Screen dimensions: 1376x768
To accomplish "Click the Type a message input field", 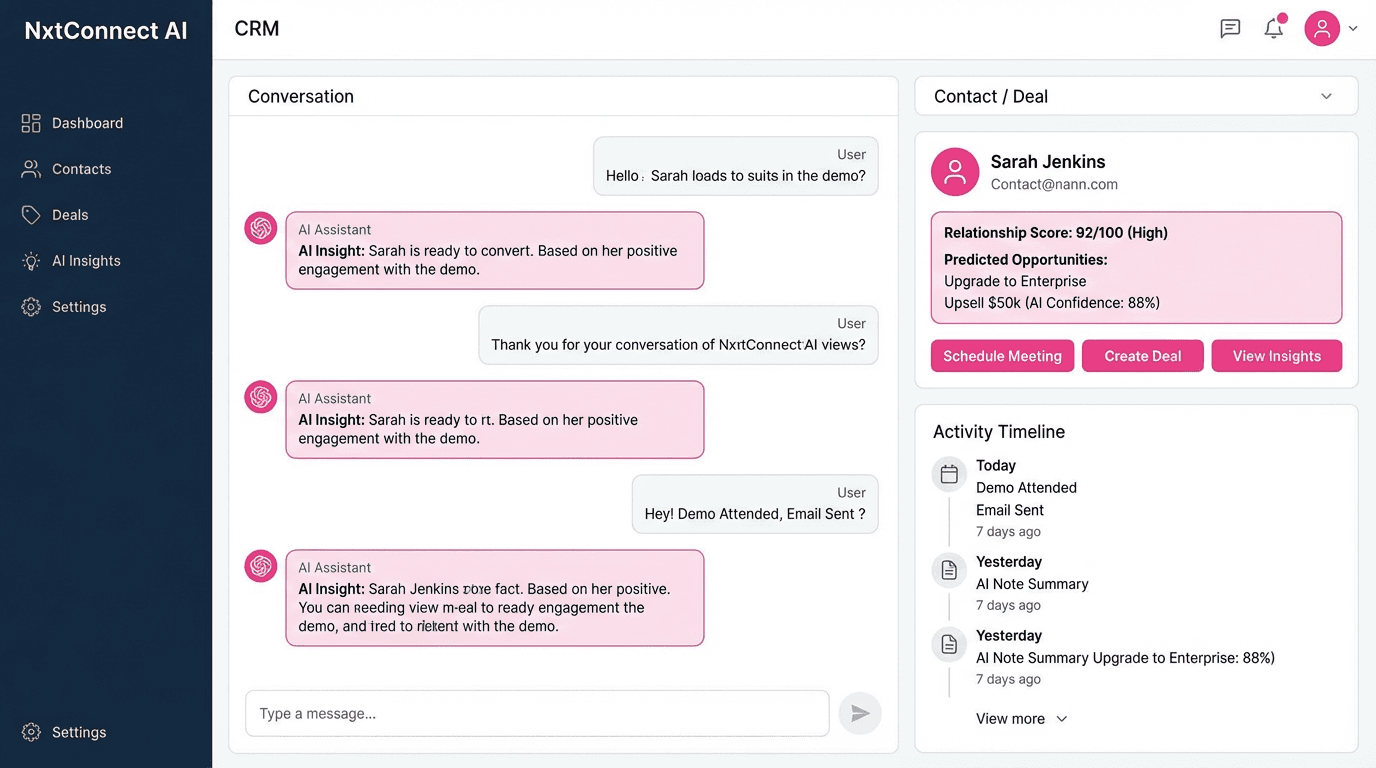I will 537,713.
